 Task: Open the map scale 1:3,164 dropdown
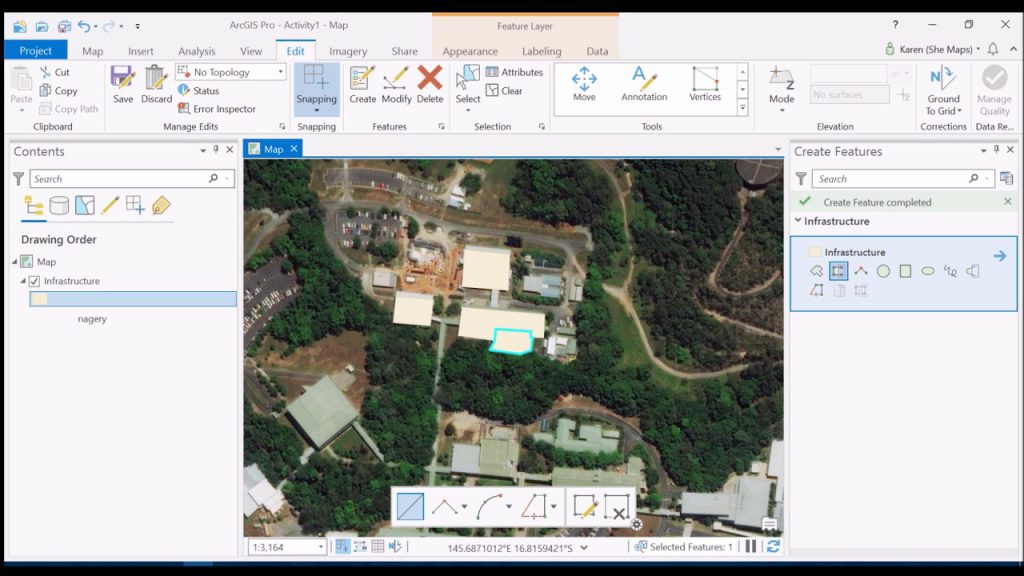click(321, 547)
